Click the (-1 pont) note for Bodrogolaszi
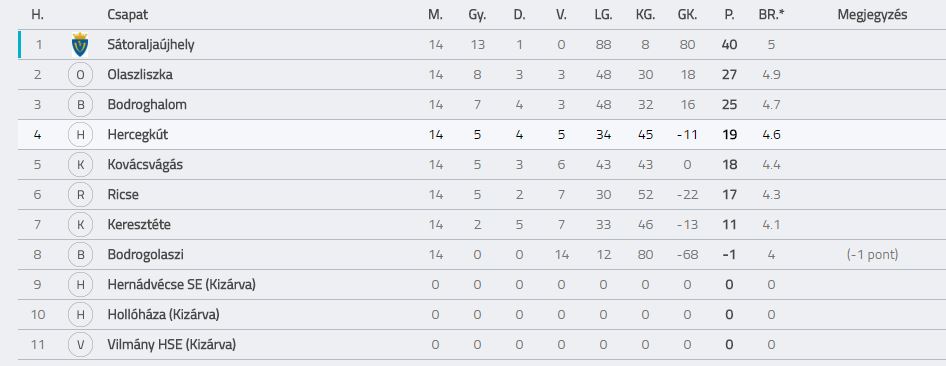This screenshot has width=946, height=366. point(872,255)
